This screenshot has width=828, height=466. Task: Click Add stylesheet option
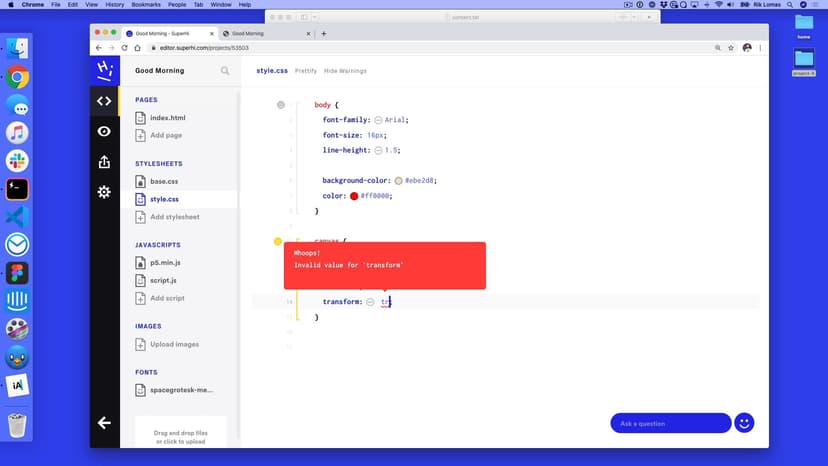[174, 217]
